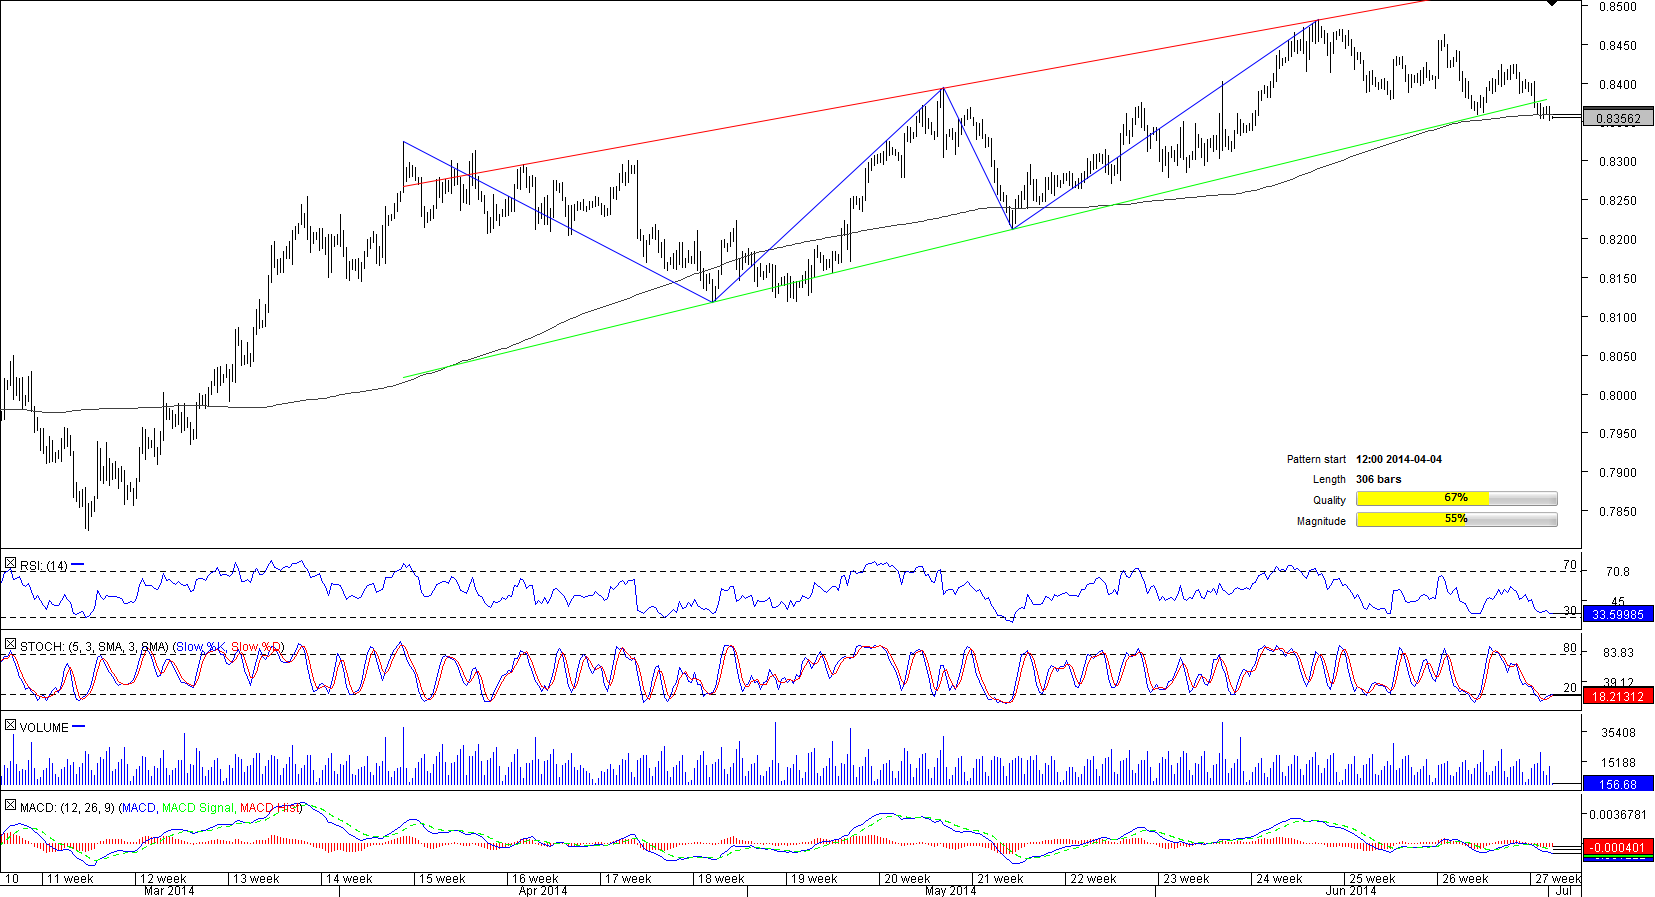1655x897 pixels.
Task: Click the Magnitude 55% progress bar
Action: point(1456,519)
